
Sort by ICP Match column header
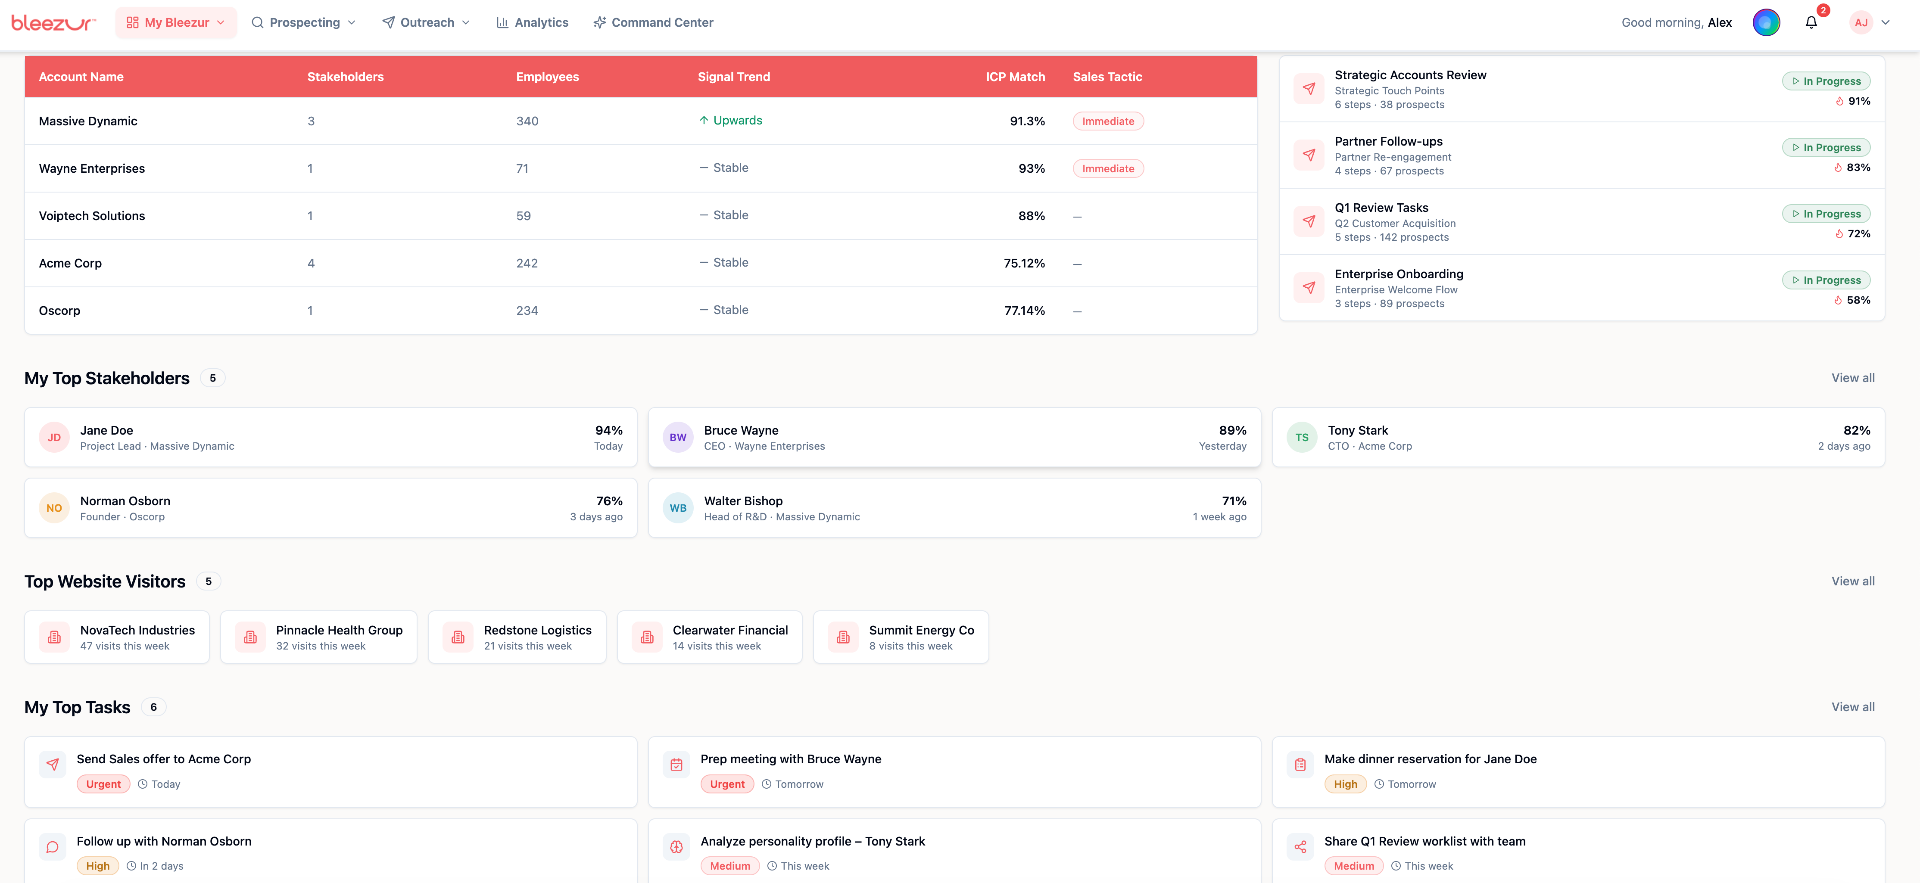(x=1015, y=77)
